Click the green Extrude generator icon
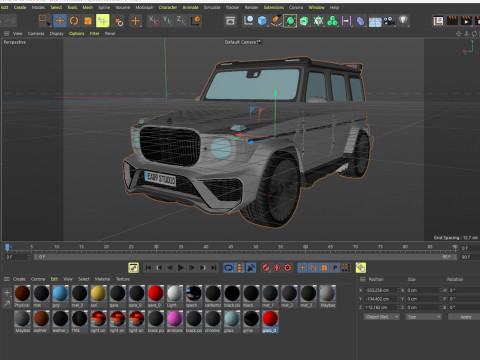This screenshot has width=480, height=360. coord(304,21)
